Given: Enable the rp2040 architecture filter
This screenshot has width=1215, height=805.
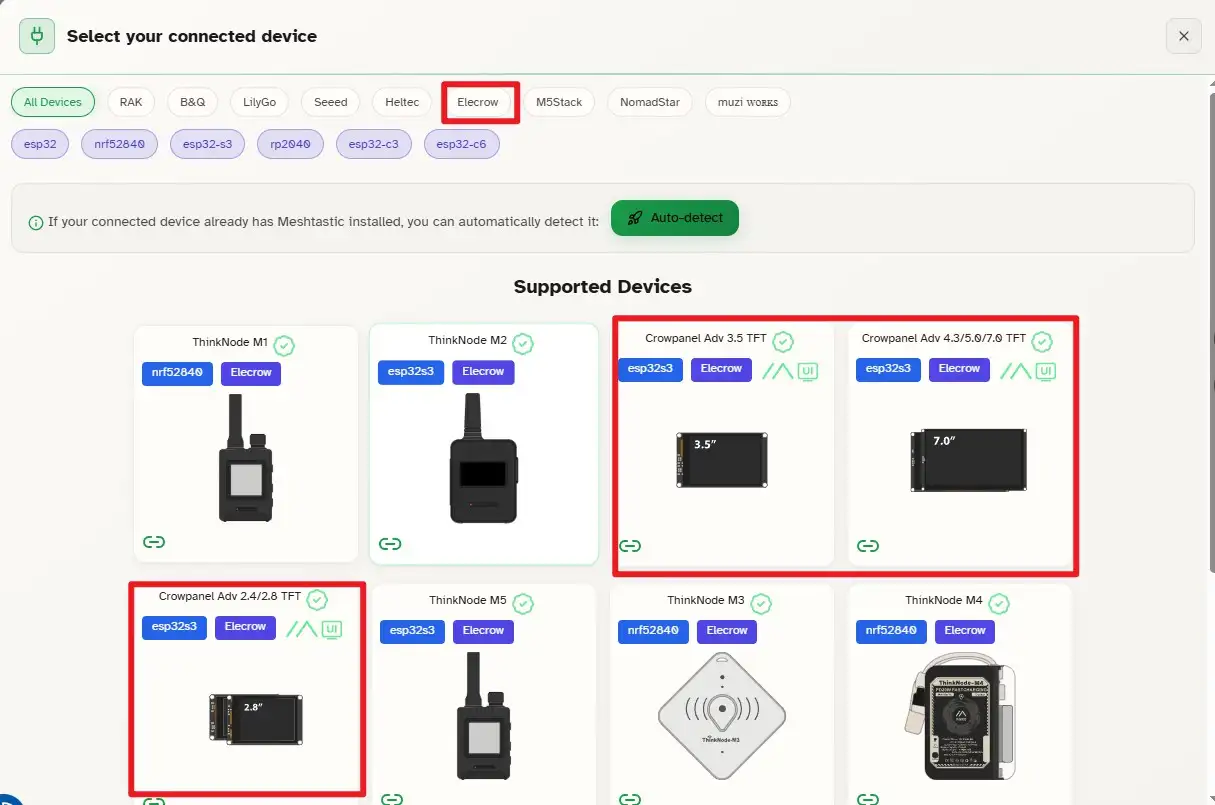Looking at the screenshot, I should 290,144.
